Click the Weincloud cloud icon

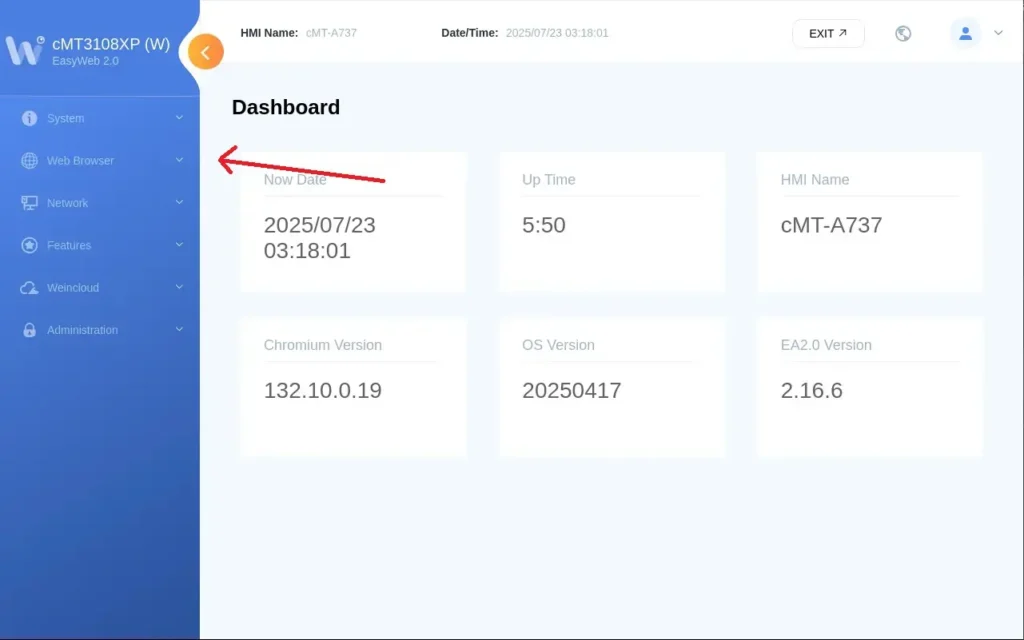(x=29, y=288)
